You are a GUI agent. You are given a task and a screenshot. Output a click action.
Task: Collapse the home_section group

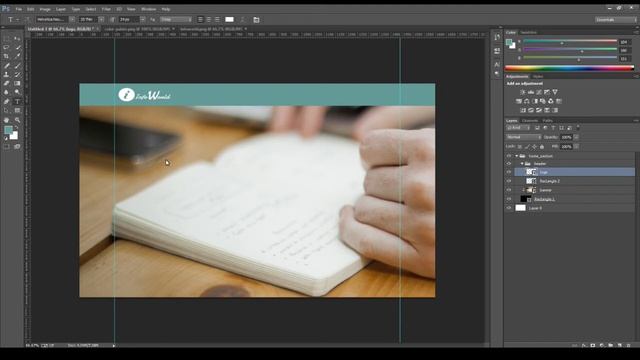517,156
